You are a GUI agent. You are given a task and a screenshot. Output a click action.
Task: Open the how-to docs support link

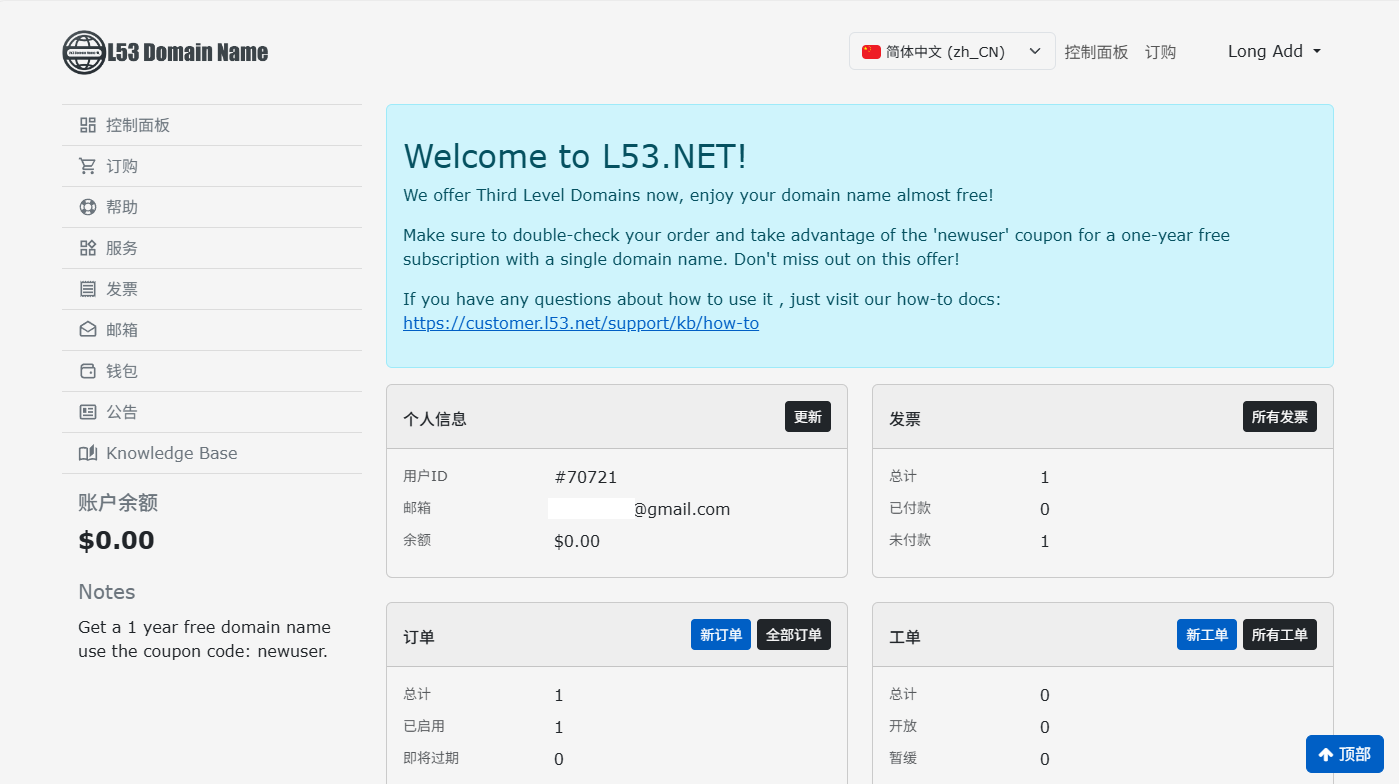[x=580, y=323]
